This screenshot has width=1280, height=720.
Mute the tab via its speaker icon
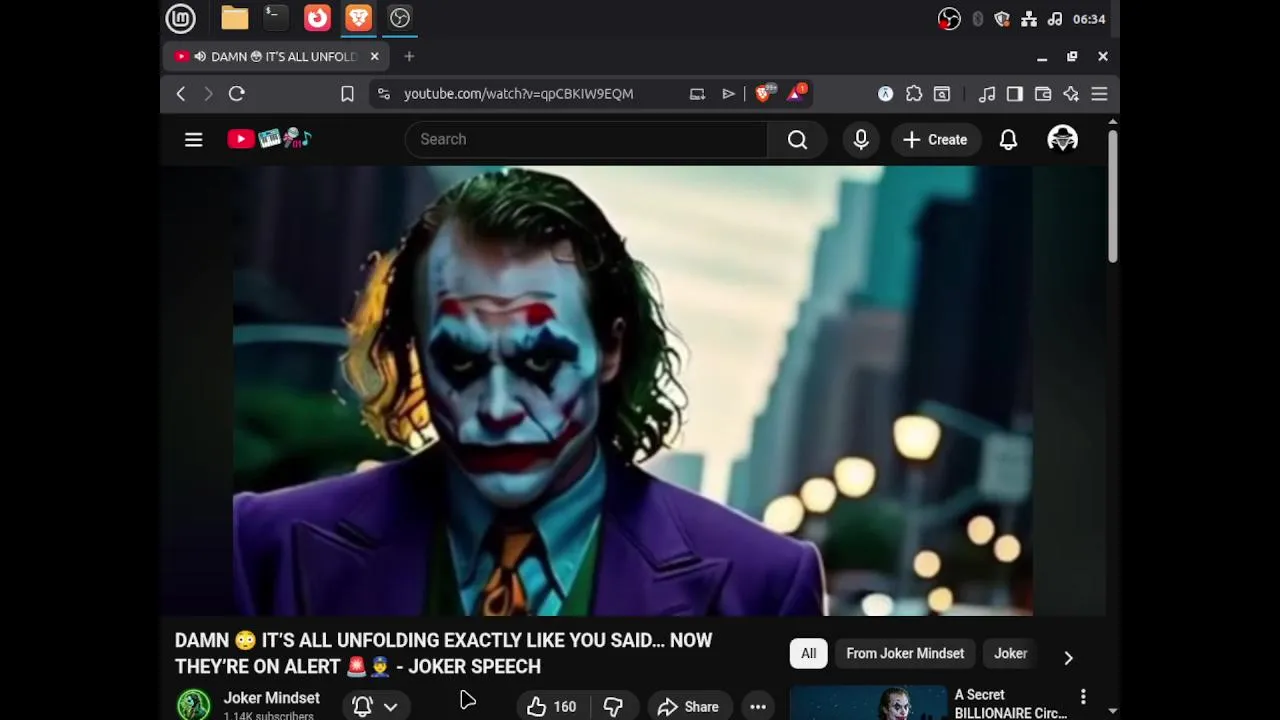(x=200, y=57)
